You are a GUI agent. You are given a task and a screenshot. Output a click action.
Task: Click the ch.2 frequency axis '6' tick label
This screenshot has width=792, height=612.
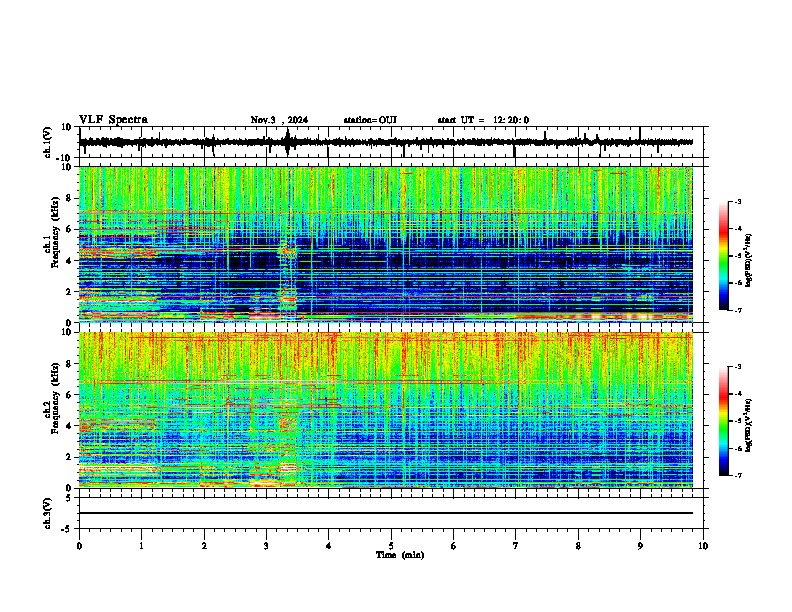coord(69,395)
